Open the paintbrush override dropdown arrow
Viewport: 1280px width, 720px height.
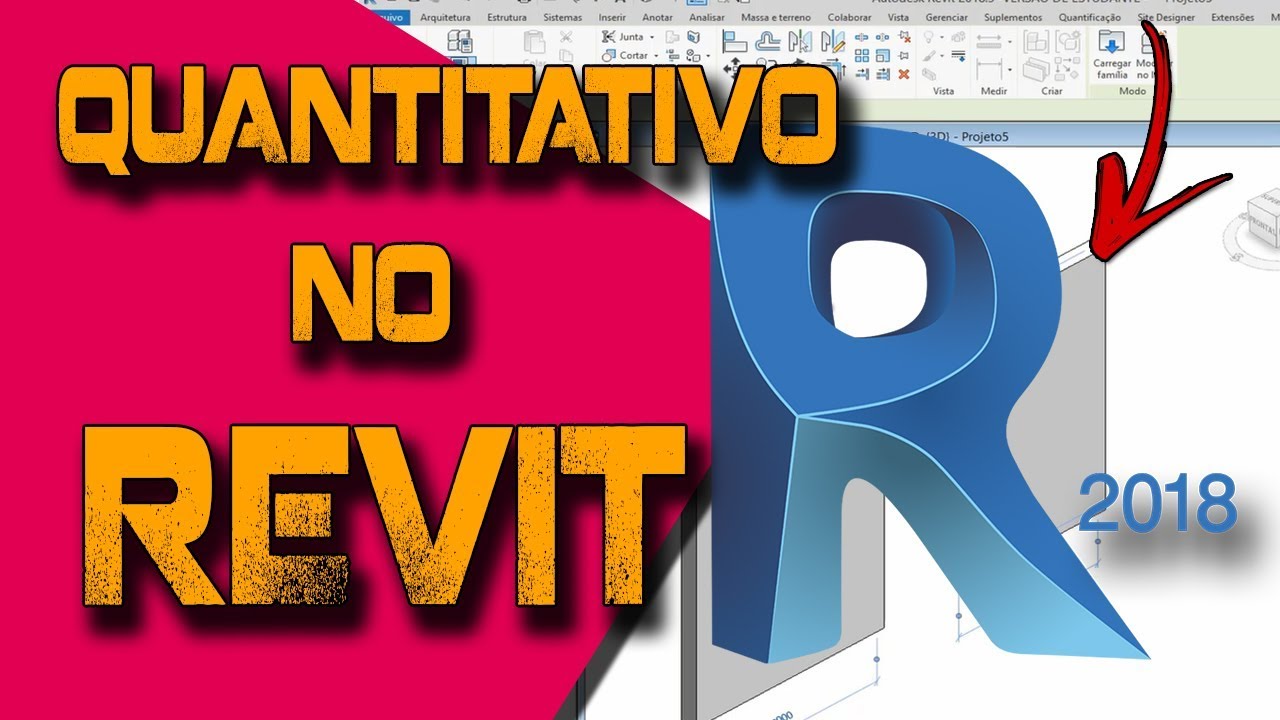pos(942,55)
